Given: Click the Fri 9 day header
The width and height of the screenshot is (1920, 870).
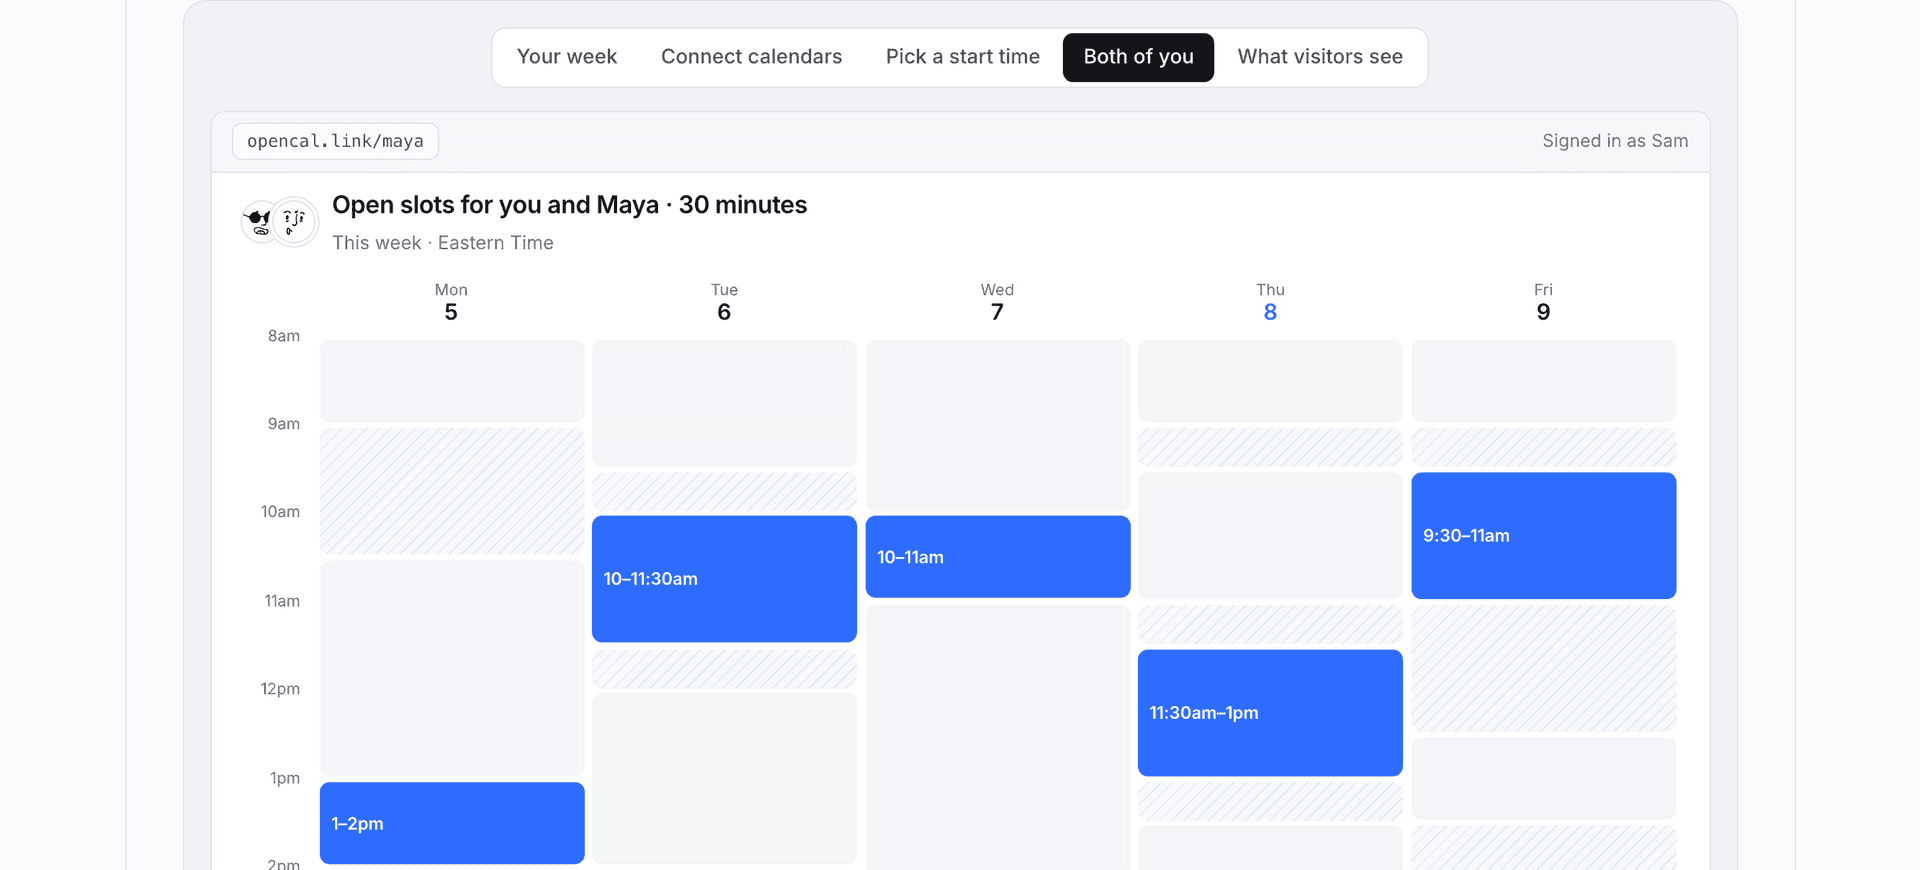Looking at the screenshot, I should pos(1543,302).
